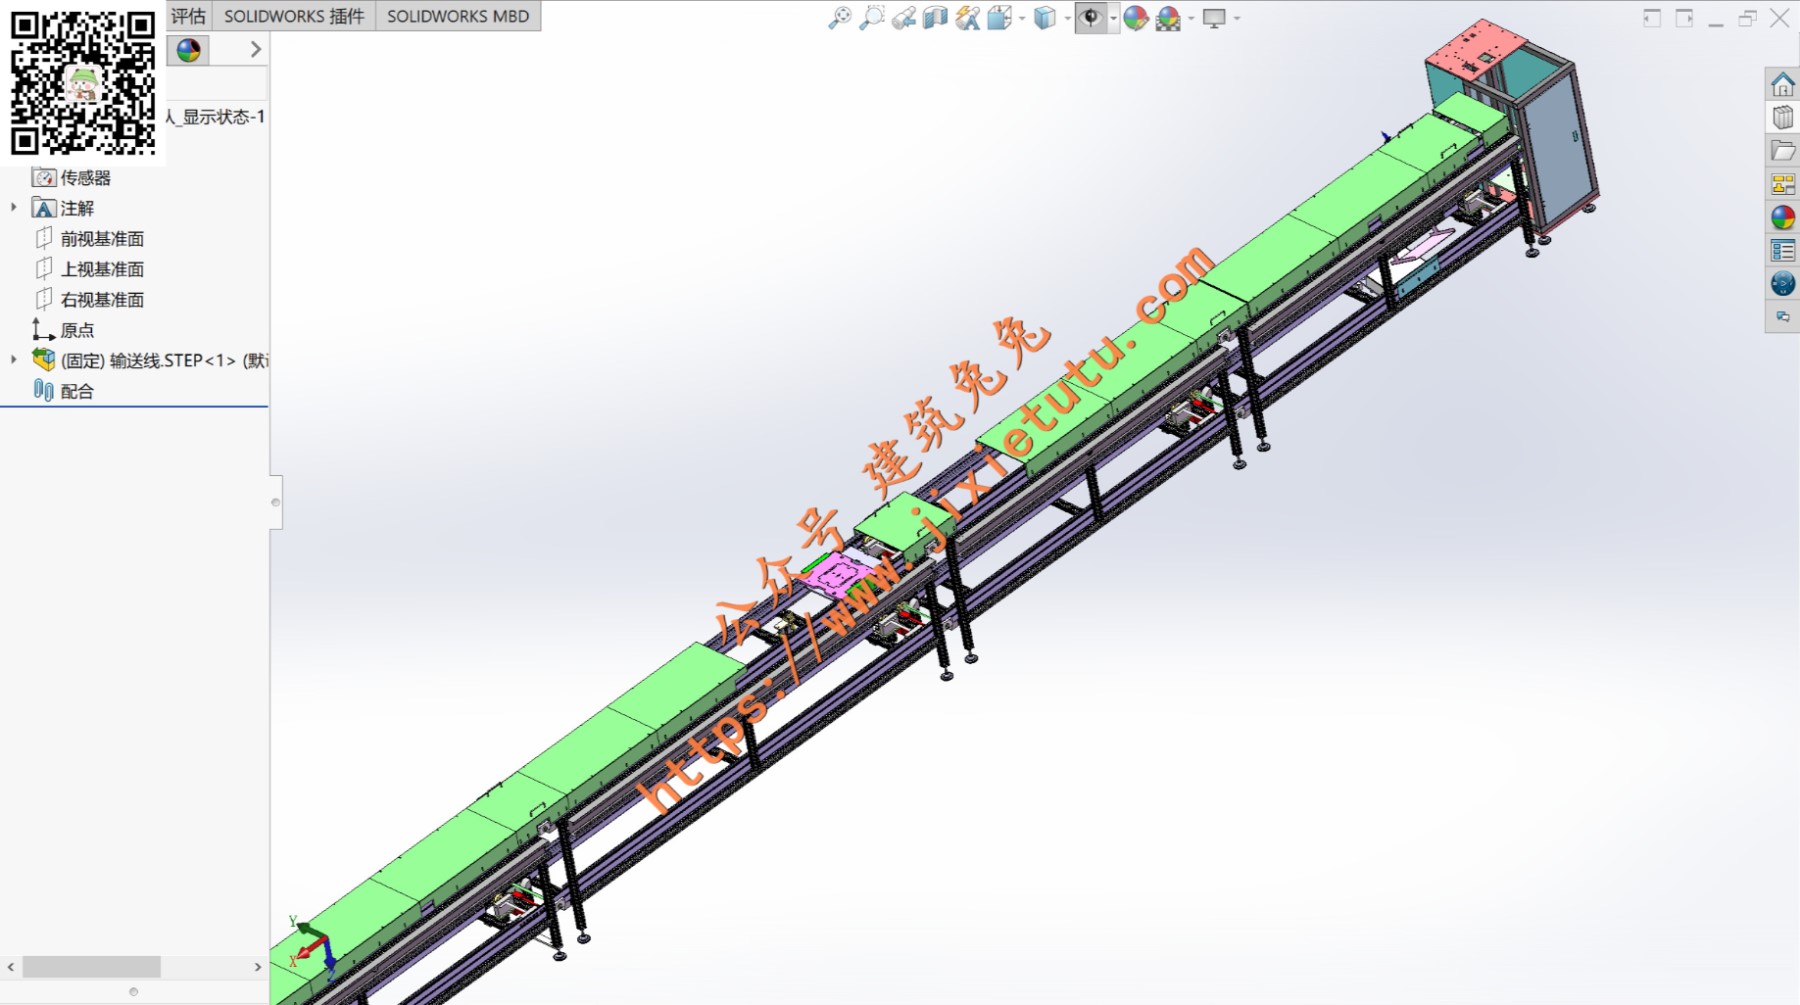Viewport: 1800px width, 1005px height.
Task: Switch to the SOLIDWORKS 插件 tab
Action: pos(293,16)
